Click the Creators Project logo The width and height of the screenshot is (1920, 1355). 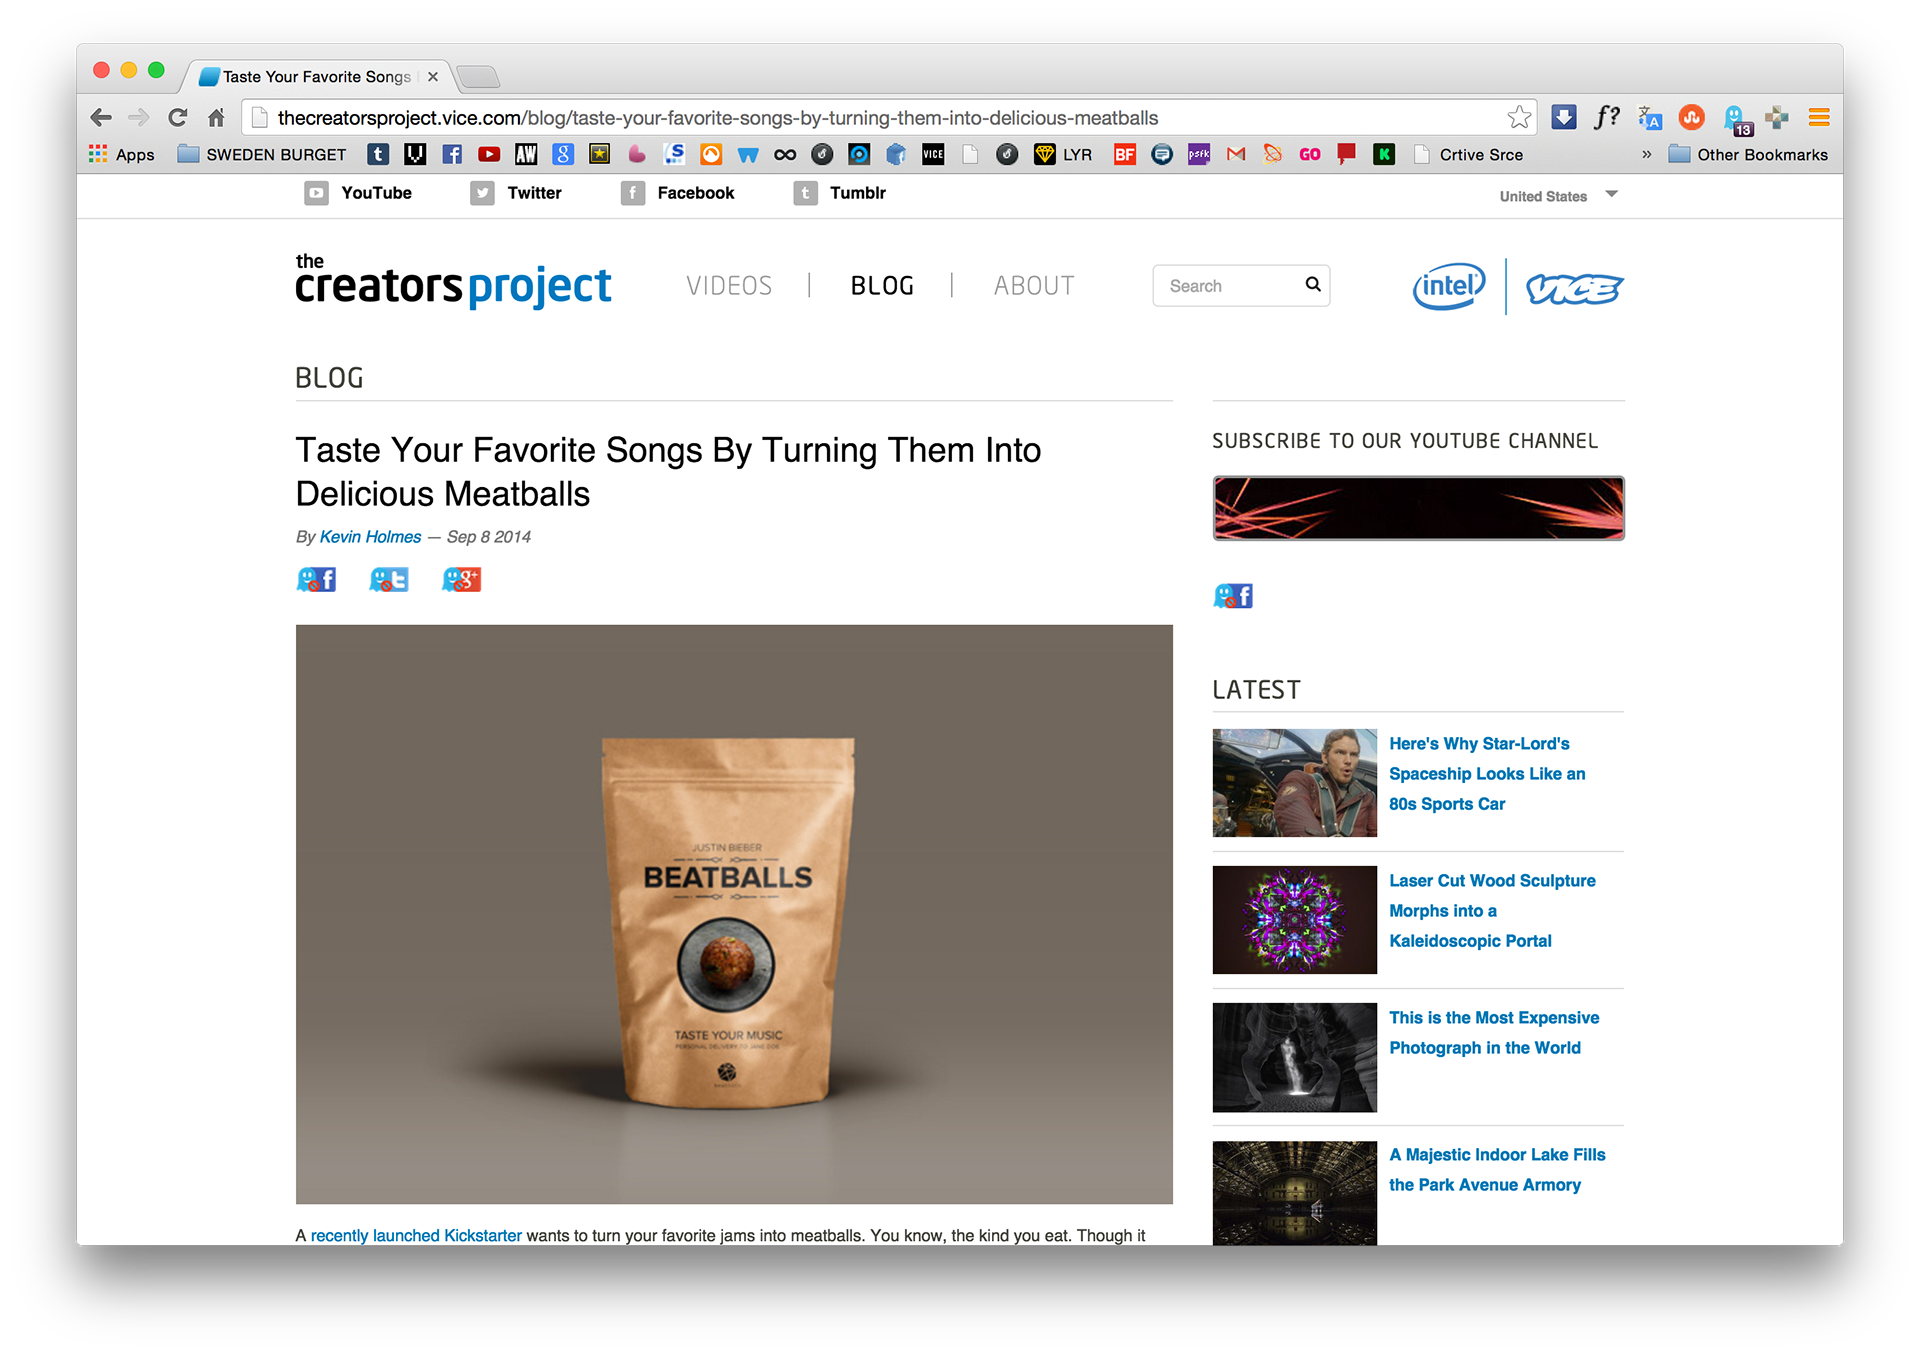(453, 281)
